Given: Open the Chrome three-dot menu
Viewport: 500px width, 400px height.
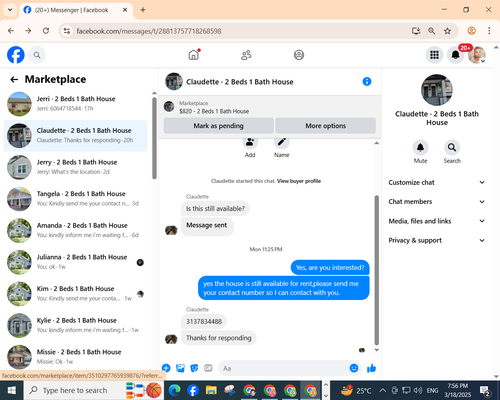Looking at the screenshot, I should [x=489, y=31].
